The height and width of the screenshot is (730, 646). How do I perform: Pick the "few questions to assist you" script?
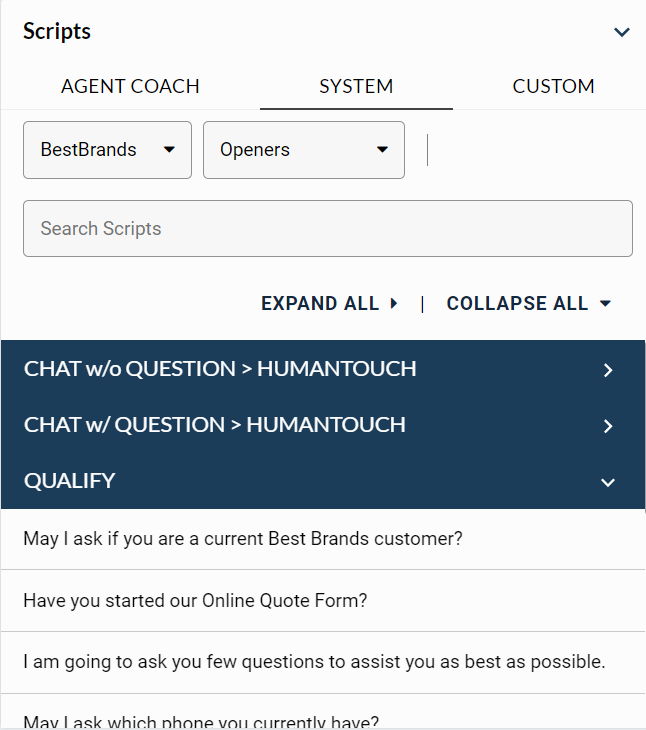[314, 662]
